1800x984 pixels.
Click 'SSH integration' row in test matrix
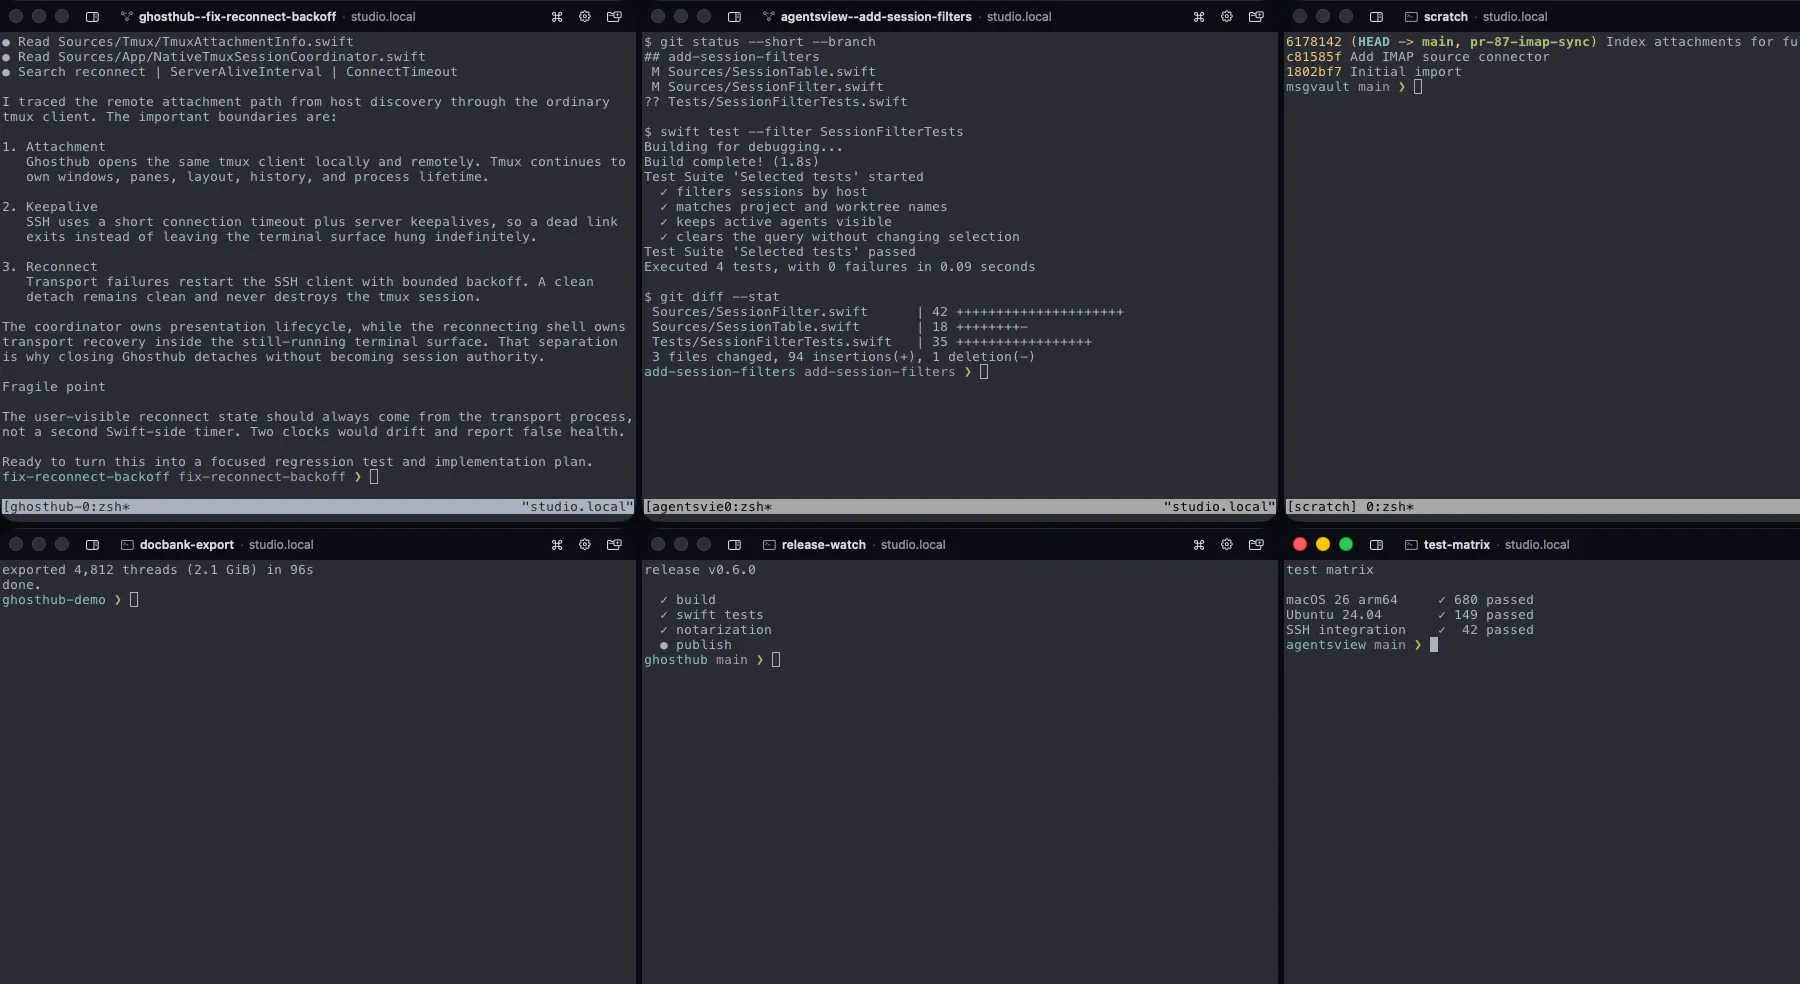[x=1410, y=630]
